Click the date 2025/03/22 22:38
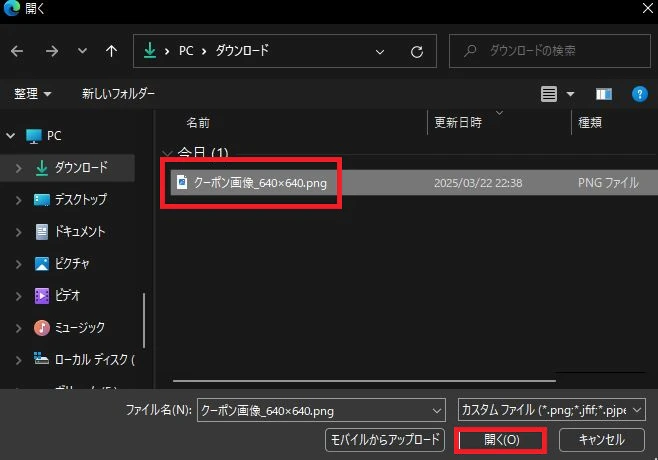658x460 pixels. tap(478, 183)
